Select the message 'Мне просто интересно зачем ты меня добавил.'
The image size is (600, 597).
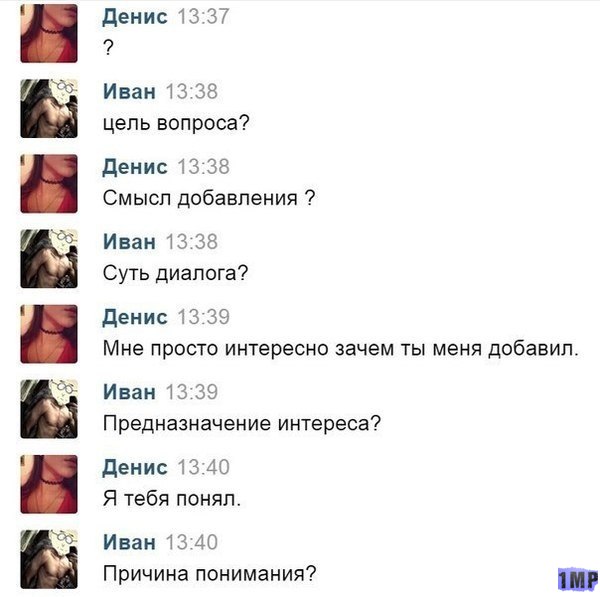(341, 349)
